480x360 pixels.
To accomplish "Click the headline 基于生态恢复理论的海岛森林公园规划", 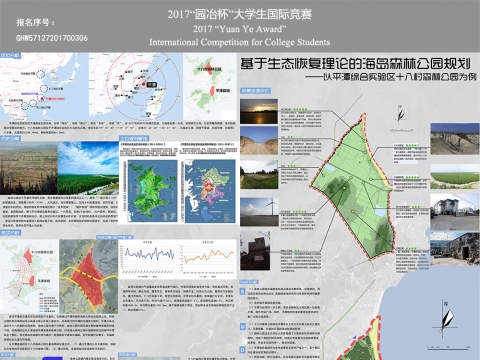I will point(356,63).
